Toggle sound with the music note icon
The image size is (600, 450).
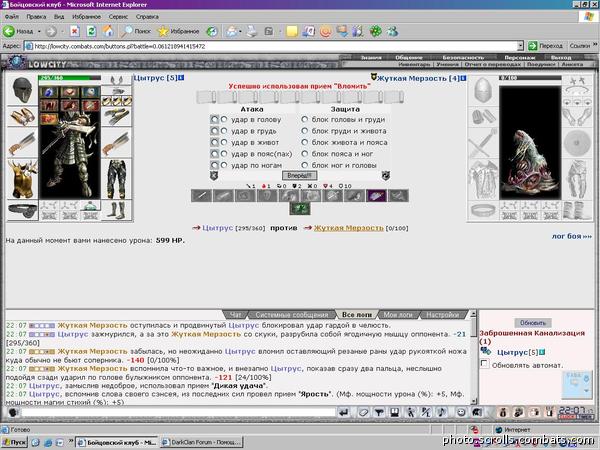(x=441, y=412)
